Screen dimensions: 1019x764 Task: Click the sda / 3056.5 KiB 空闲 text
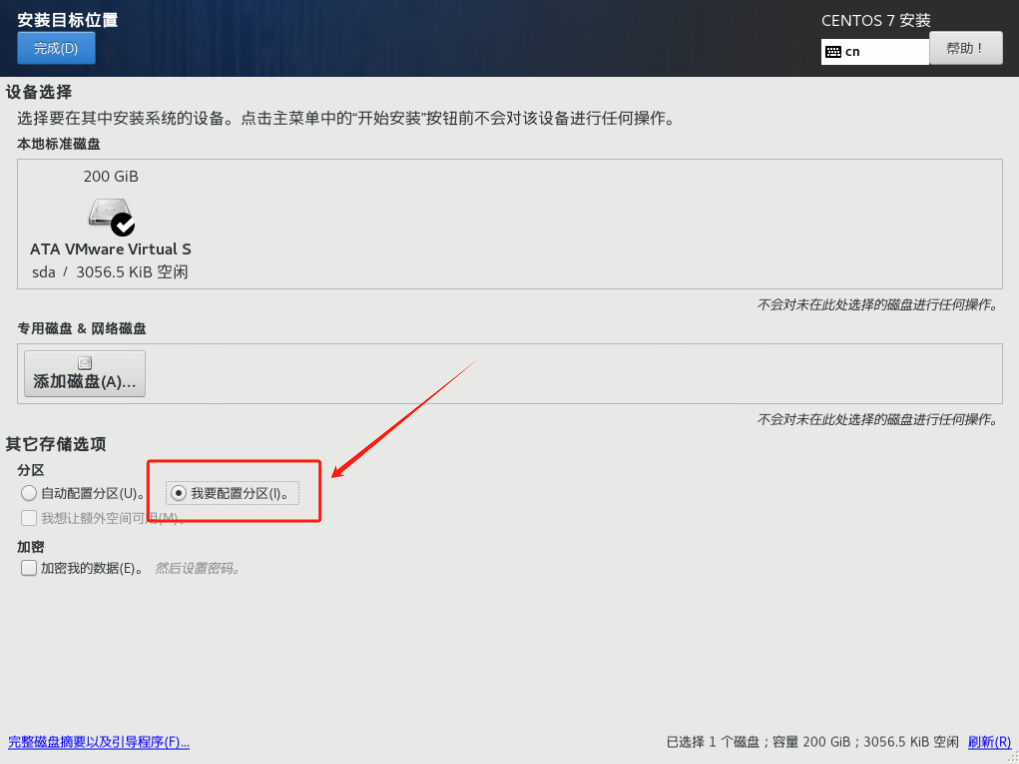[110, 272]
